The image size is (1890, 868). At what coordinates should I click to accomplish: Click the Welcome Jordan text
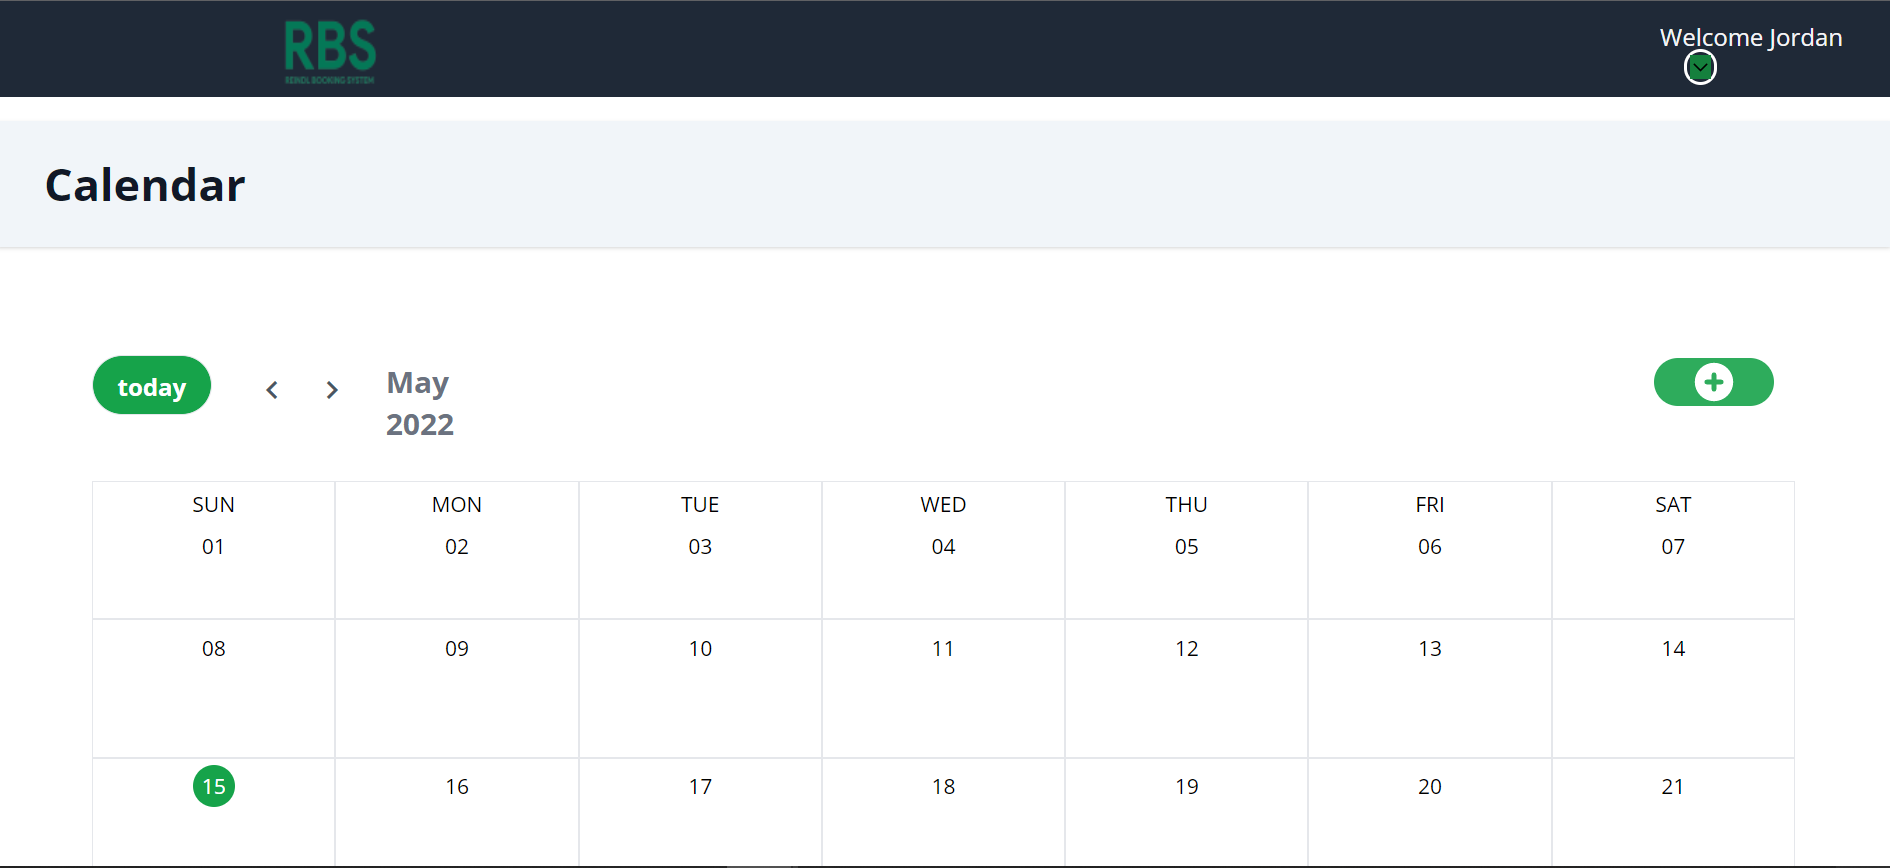click(x=1750, y=38)
